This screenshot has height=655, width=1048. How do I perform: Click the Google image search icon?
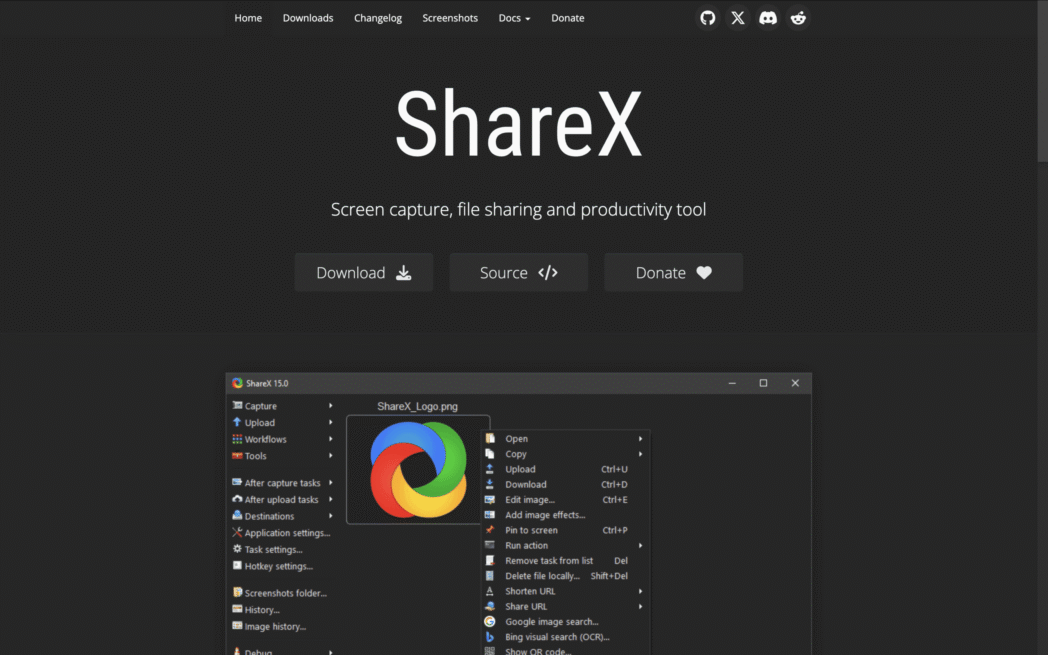[x=490, y=622]
